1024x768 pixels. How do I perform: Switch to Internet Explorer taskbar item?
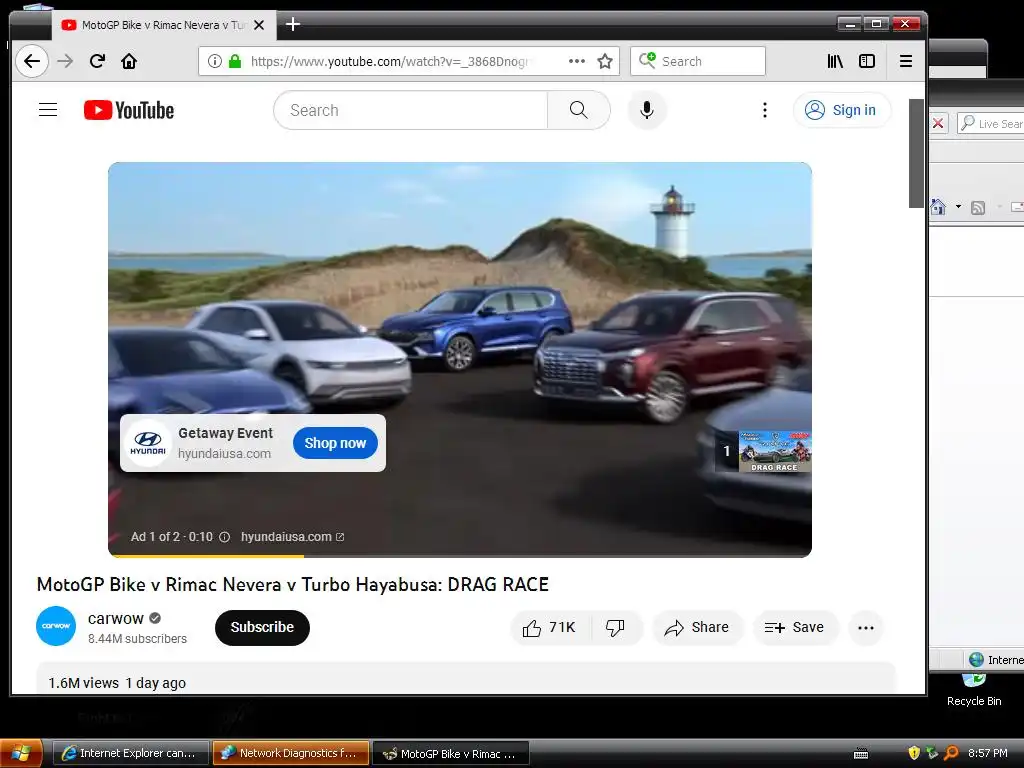(130, 753)
